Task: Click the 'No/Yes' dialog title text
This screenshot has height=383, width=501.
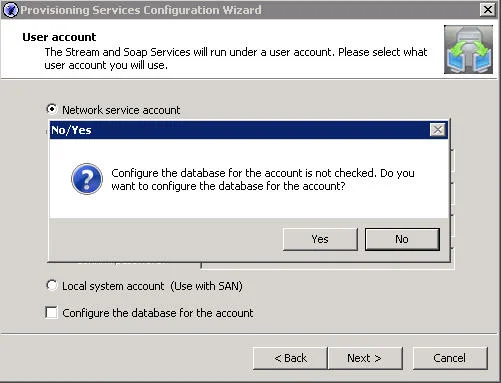Action: pyautogui.click(x=71, y=130)
